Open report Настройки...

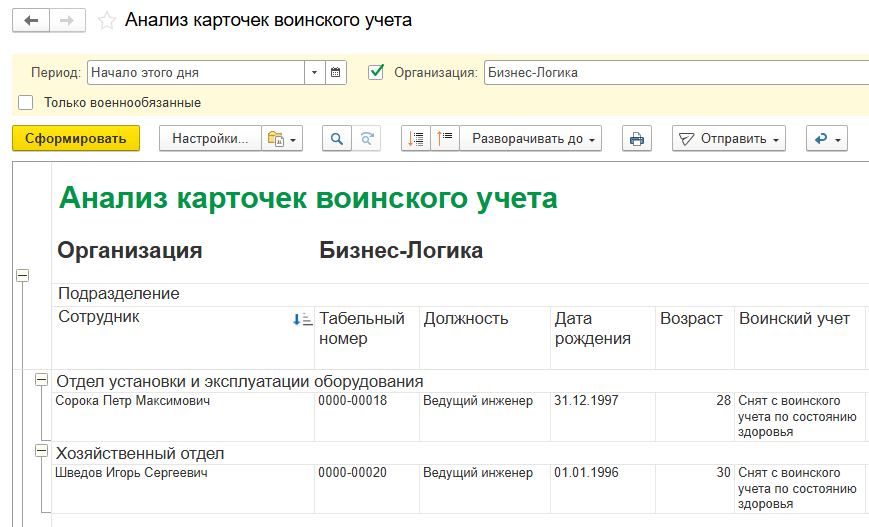[x=210, y=139]
